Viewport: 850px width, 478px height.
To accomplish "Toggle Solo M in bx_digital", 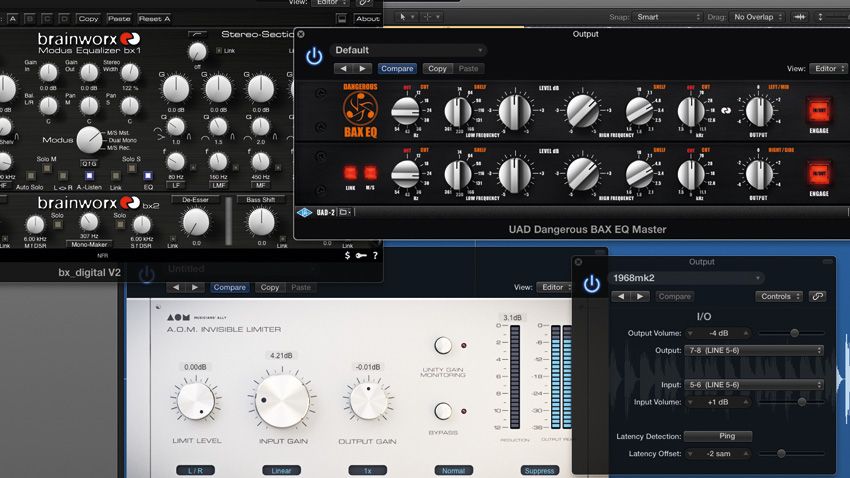I will click(47, 168).
